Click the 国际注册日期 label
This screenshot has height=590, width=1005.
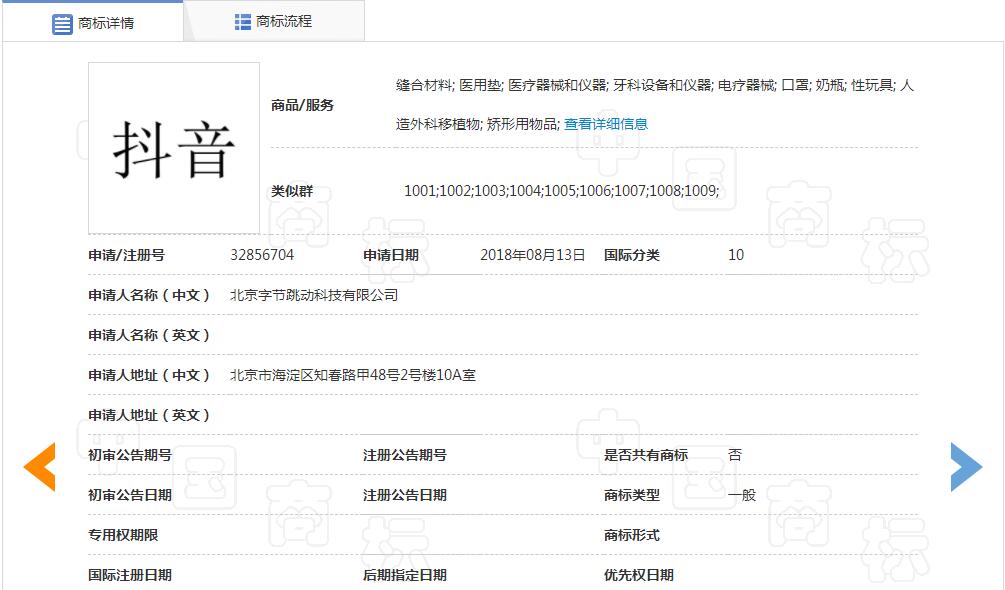tap(130, 575)
